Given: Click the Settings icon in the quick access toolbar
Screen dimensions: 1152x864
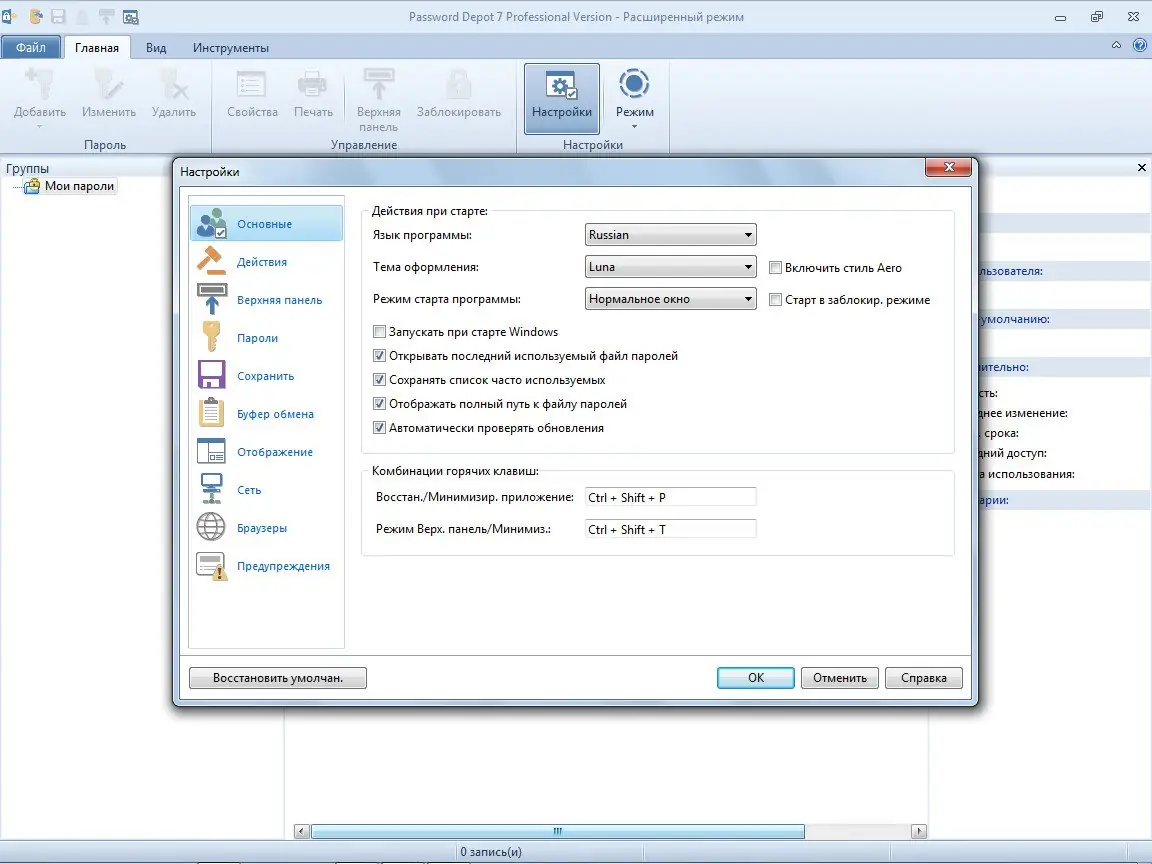Looking at the screenshot, I should (130, 16).
